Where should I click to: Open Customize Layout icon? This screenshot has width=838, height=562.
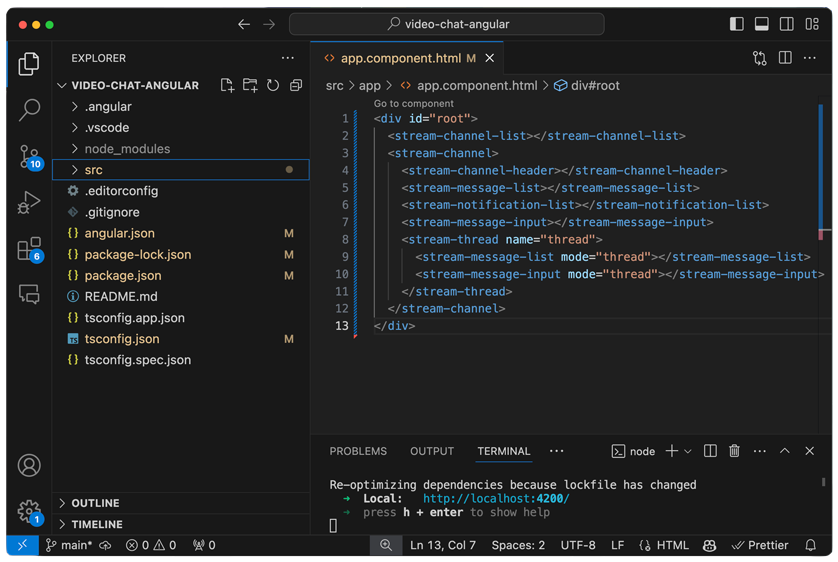coord(812,24)
